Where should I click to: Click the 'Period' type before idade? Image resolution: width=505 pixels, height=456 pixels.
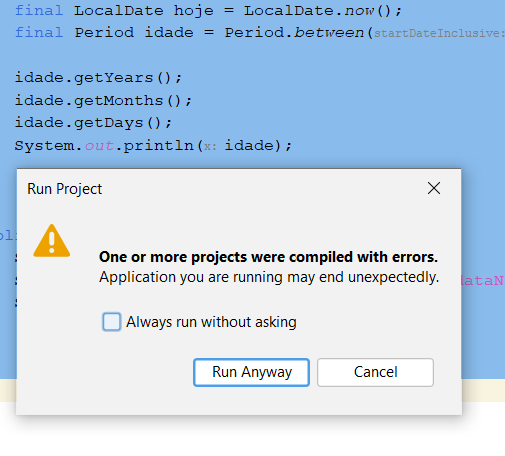[x=104, y=33]
